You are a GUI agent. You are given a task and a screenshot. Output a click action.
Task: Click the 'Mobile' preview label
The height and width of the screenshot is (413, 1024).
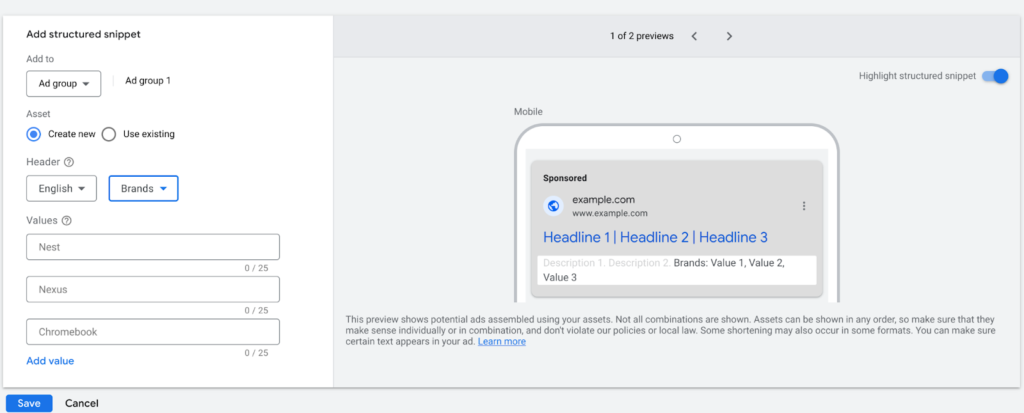pos(528,112)
